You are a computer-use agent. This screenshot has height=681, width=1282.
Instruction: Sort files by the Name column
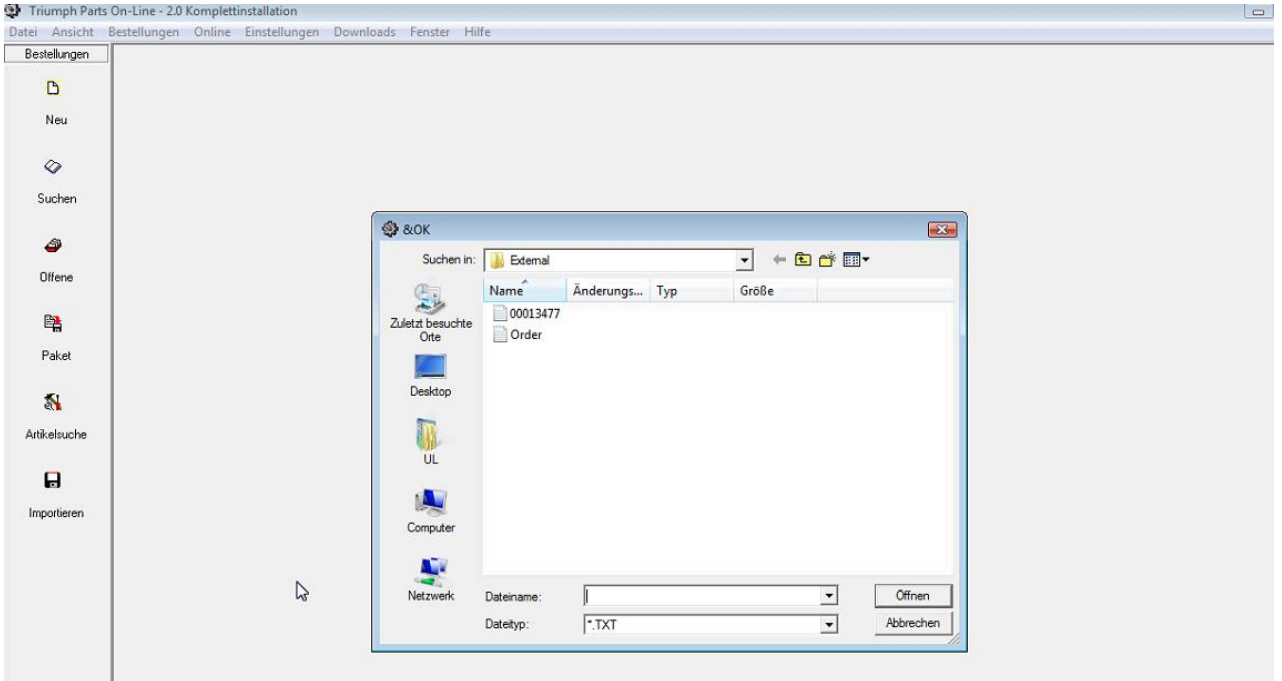pyautogui.click(x=525, y=291)
